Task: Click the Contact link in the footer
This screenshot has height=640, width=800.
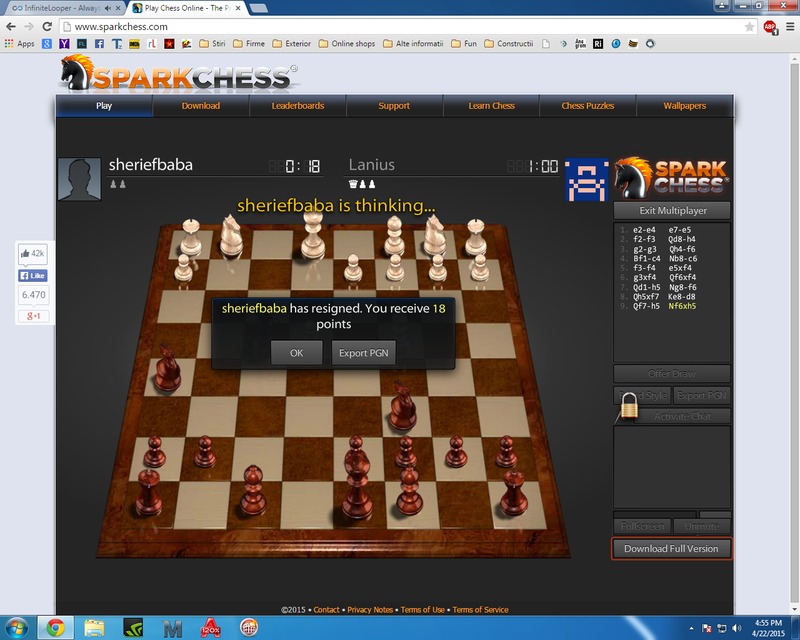Action: coord(327,609)
